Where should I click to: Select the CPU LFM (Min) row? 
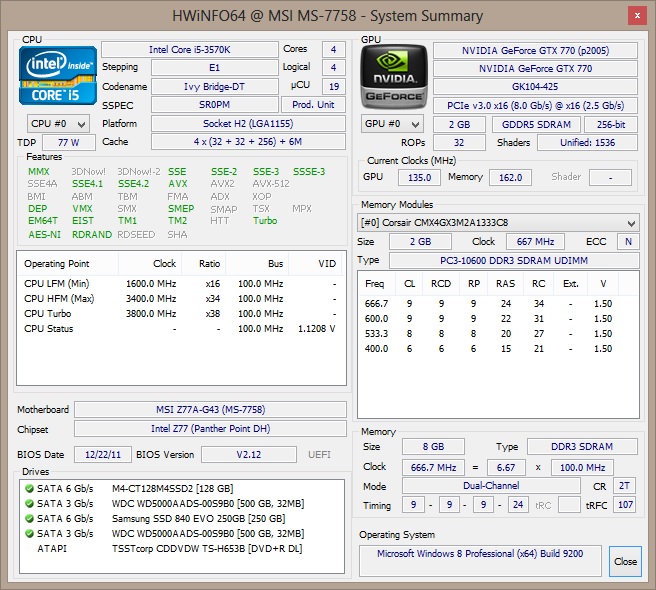click(x=181, y=284)
